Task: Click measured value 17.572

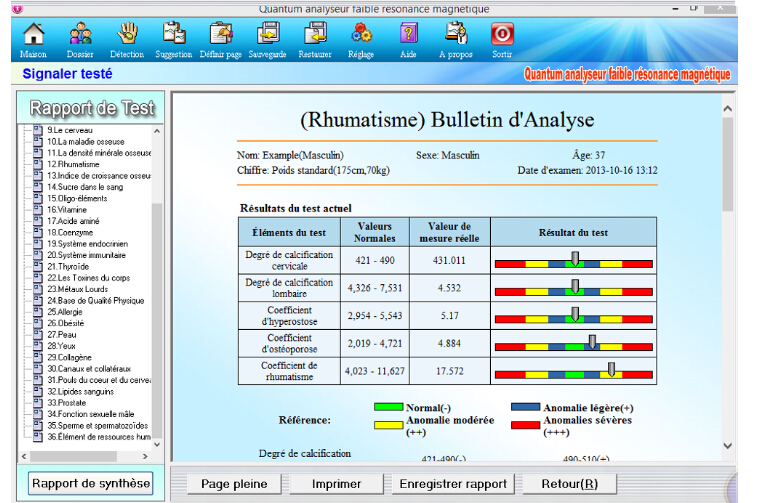Action: [x=450, y=371]
